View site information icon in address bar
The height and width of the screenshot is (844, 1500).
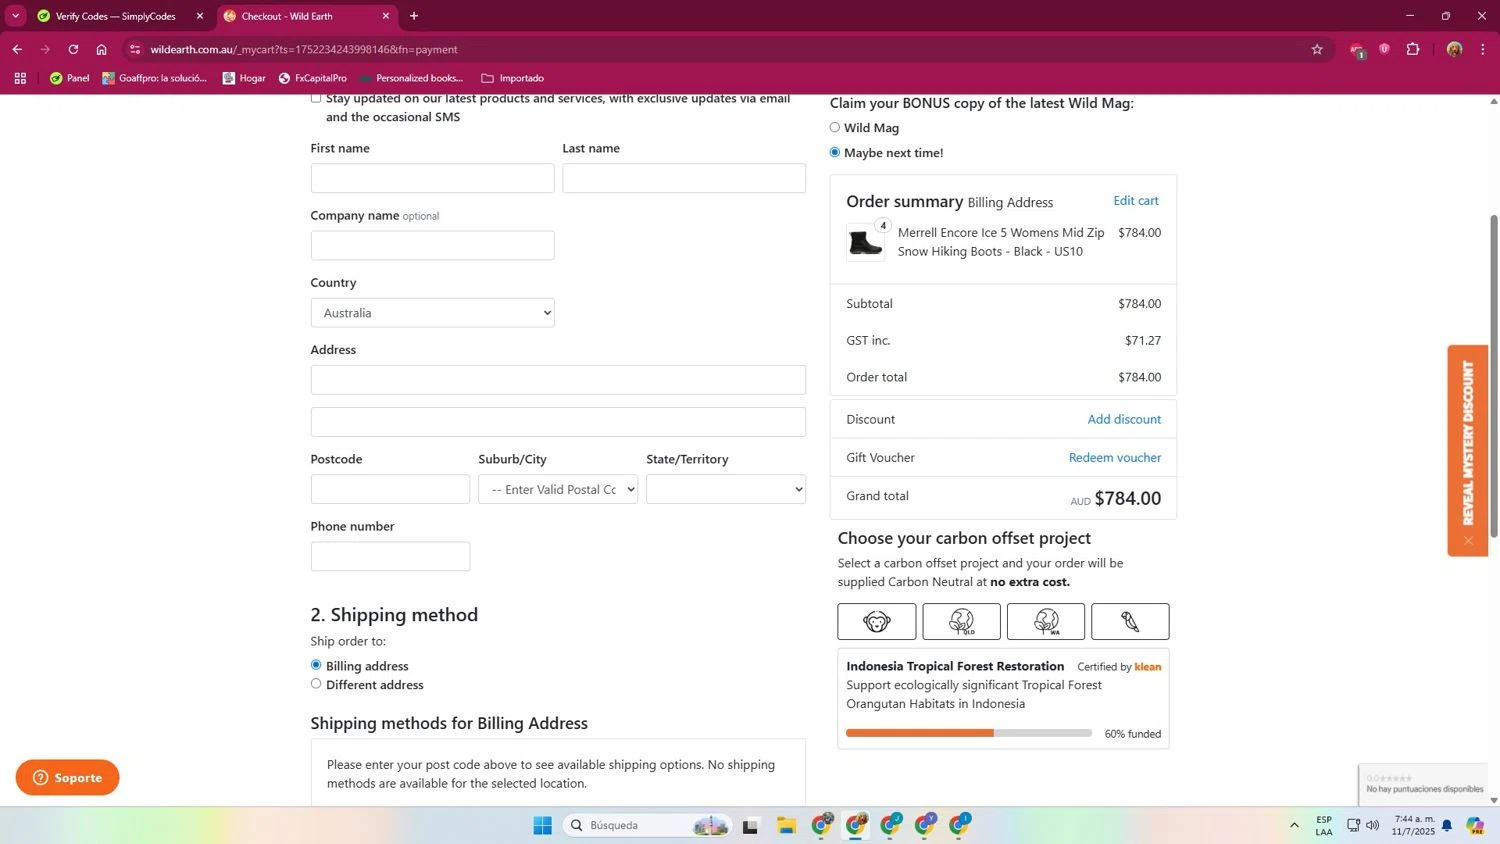pos(135,49)
